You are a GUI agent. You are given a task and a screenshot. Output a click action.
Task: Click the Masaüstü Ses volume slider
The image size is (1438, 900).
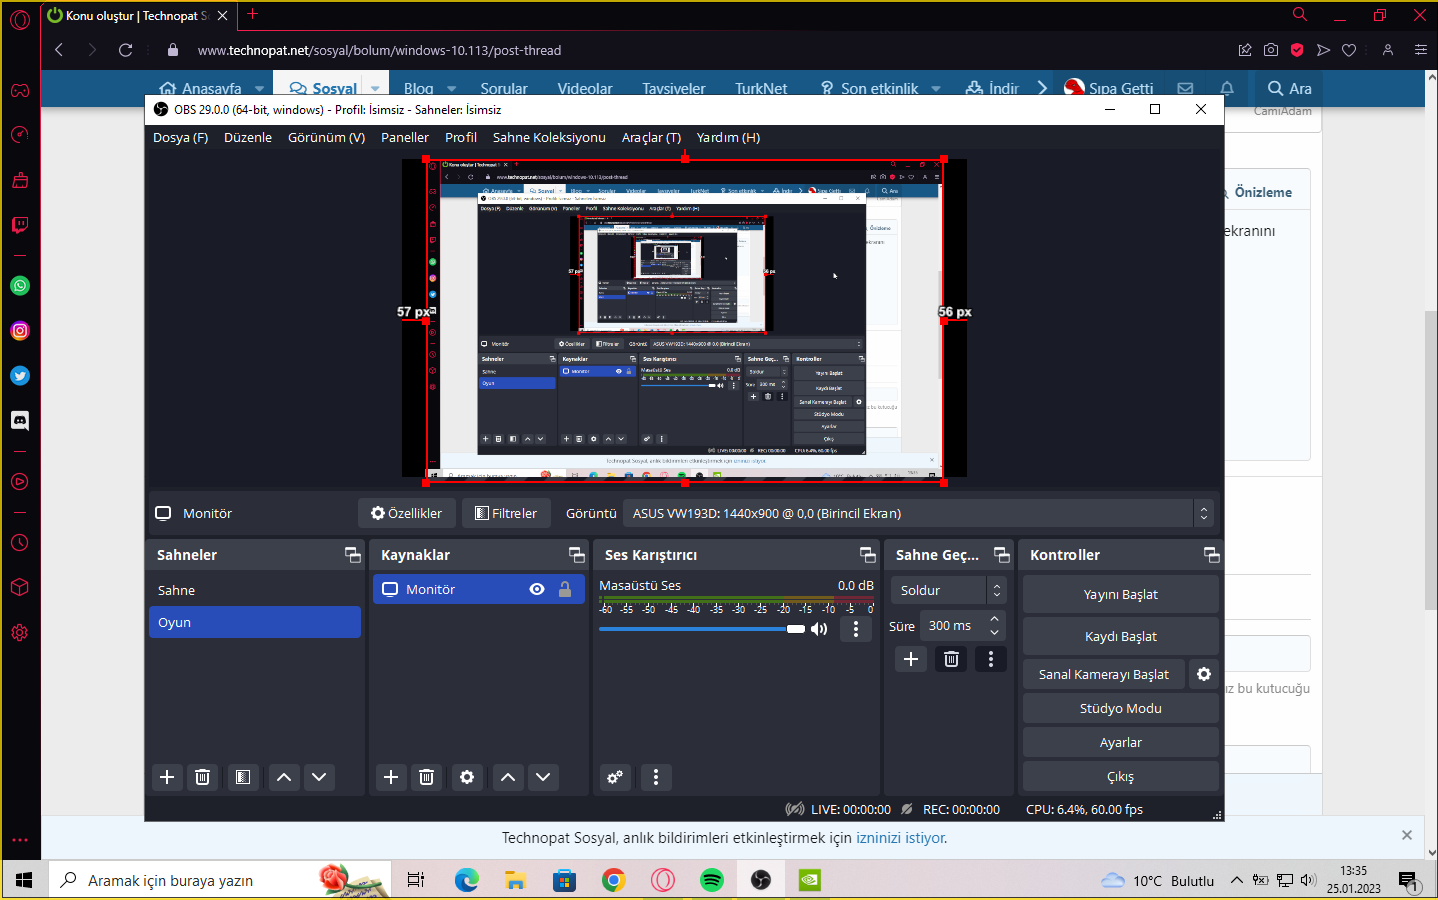coord(700,629)
